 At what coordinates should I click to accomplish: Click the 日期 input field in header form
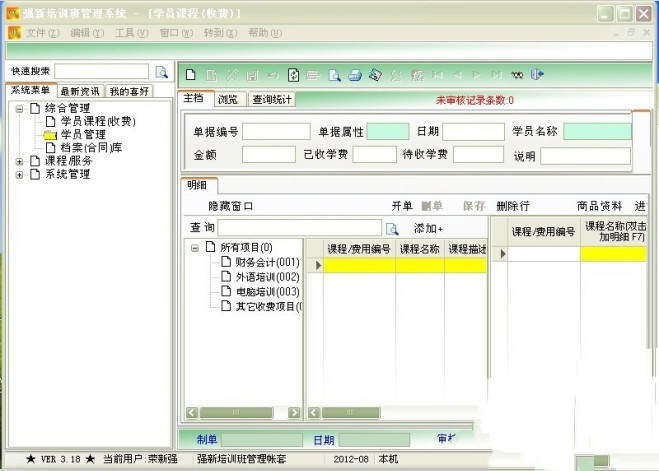473,132
